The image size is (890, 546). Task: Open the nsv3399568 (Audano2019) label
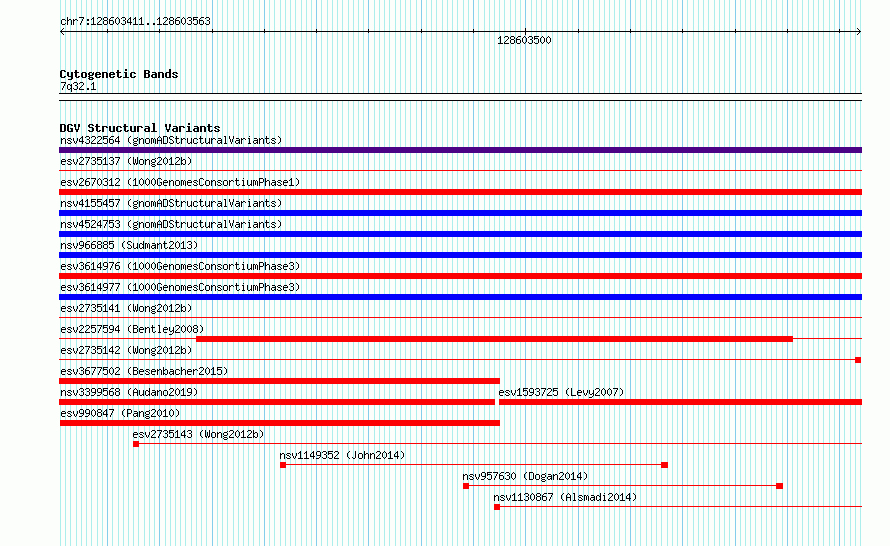(x=129, y=392)
